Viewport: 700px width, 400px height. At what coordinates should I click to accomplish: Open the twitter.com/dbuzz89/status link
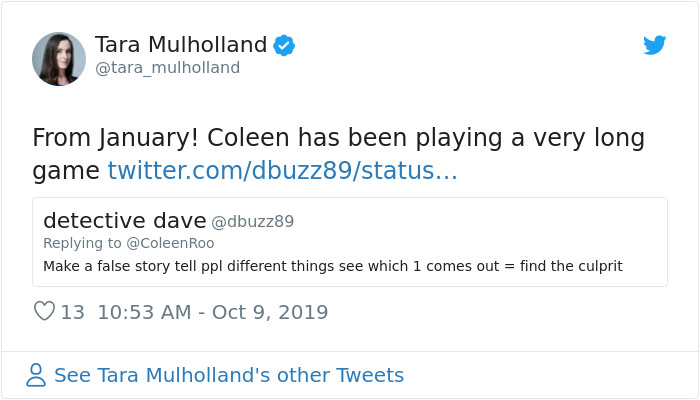coord(282,171)
